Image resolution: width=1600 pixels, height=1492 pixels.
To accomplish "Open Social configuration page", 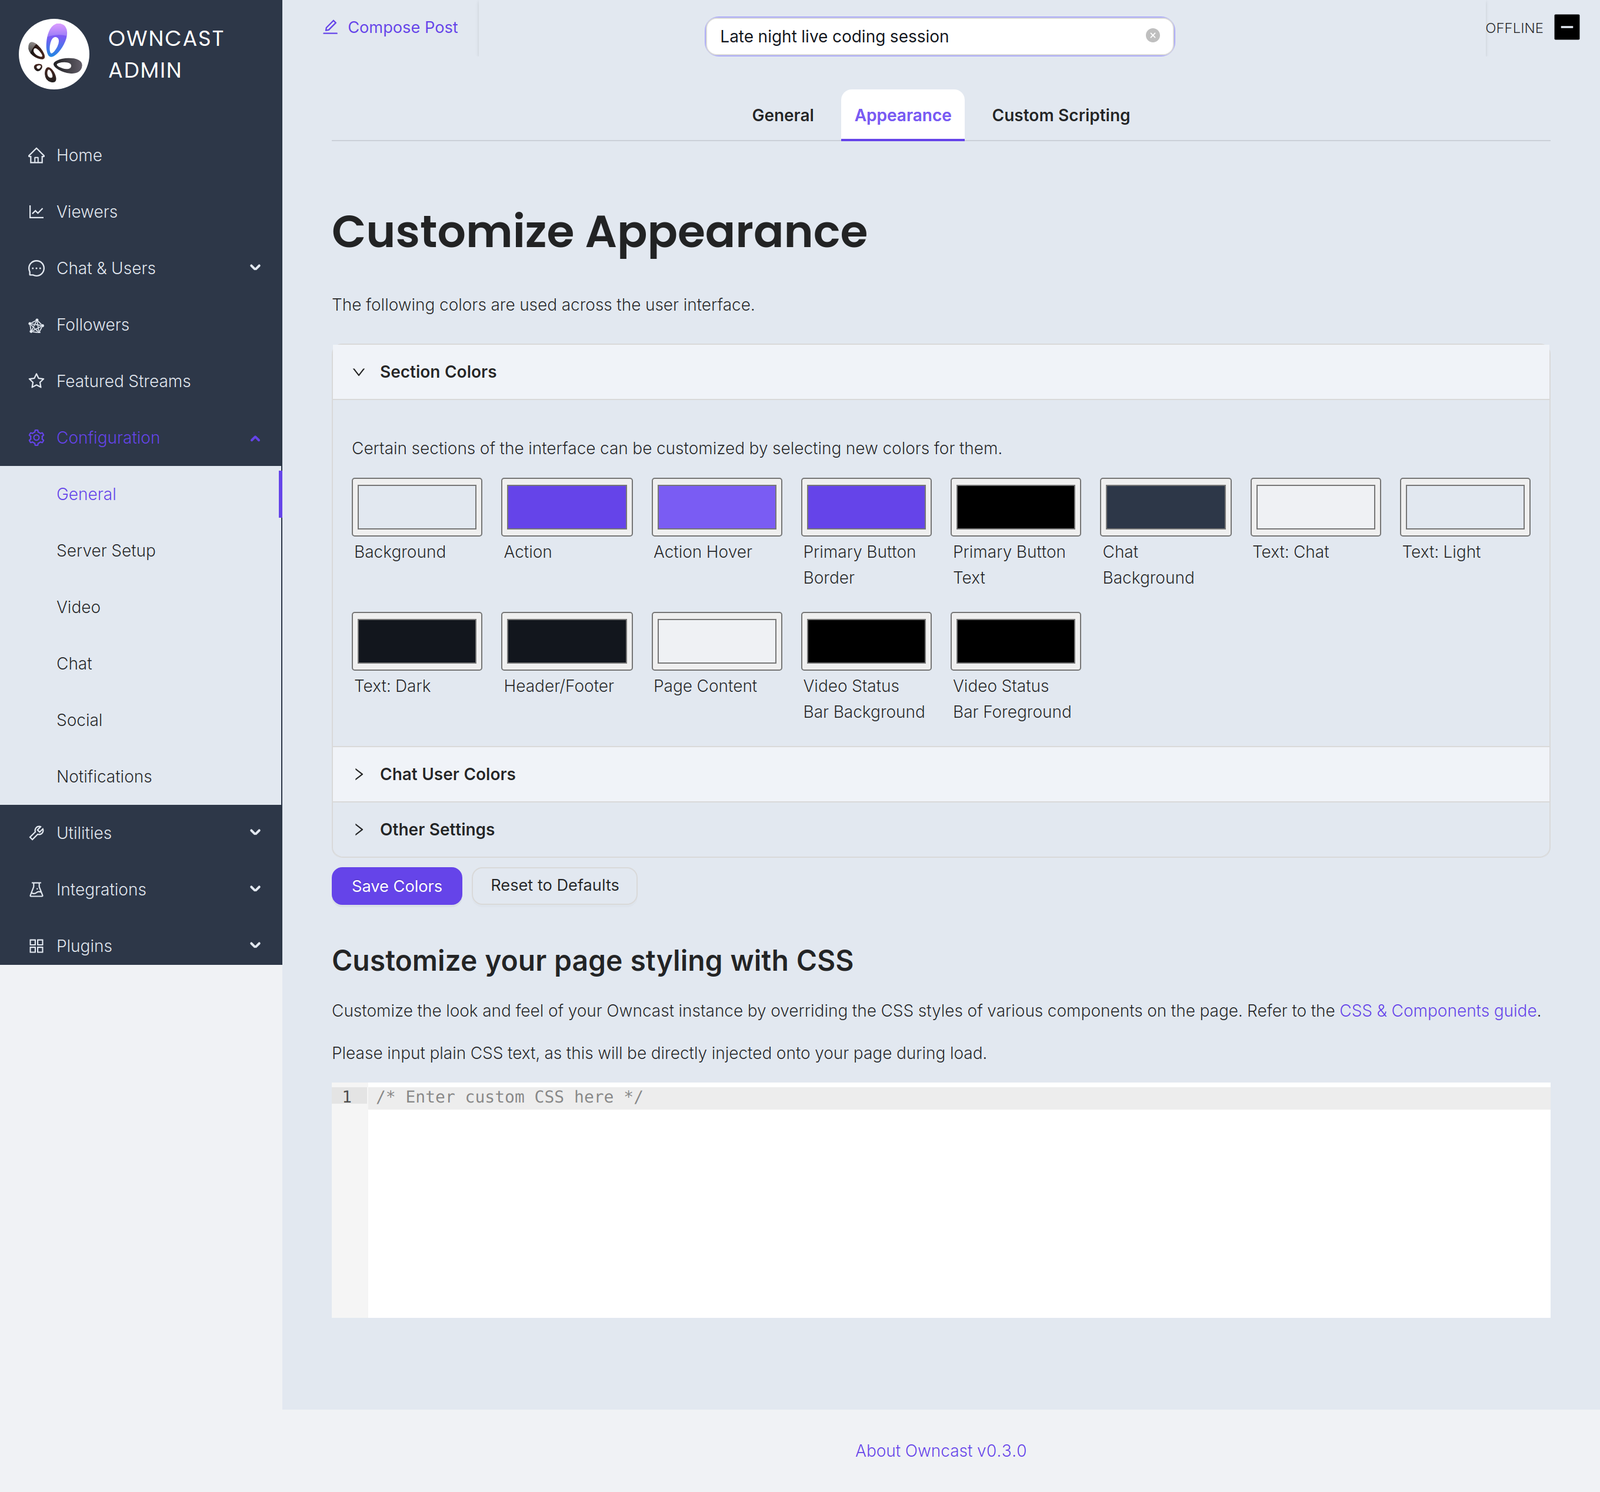I will pyautogui.click(x=140, y=720).
